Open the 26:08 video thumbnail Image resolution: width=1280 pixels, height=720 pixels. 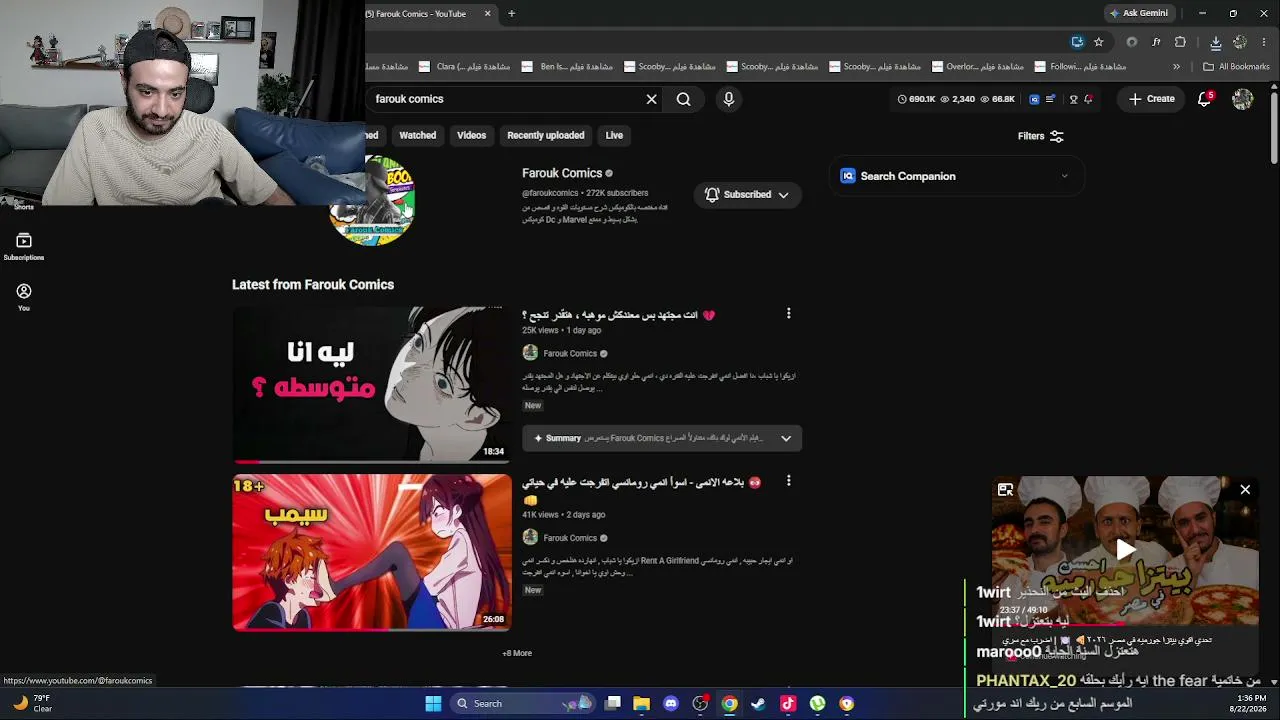coord(372,552)
